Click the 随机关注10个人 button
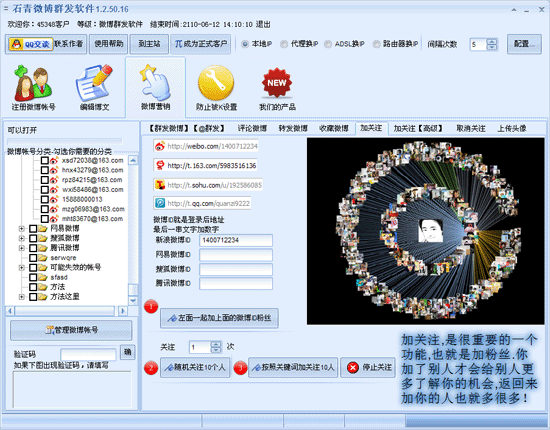 [195, 368]
